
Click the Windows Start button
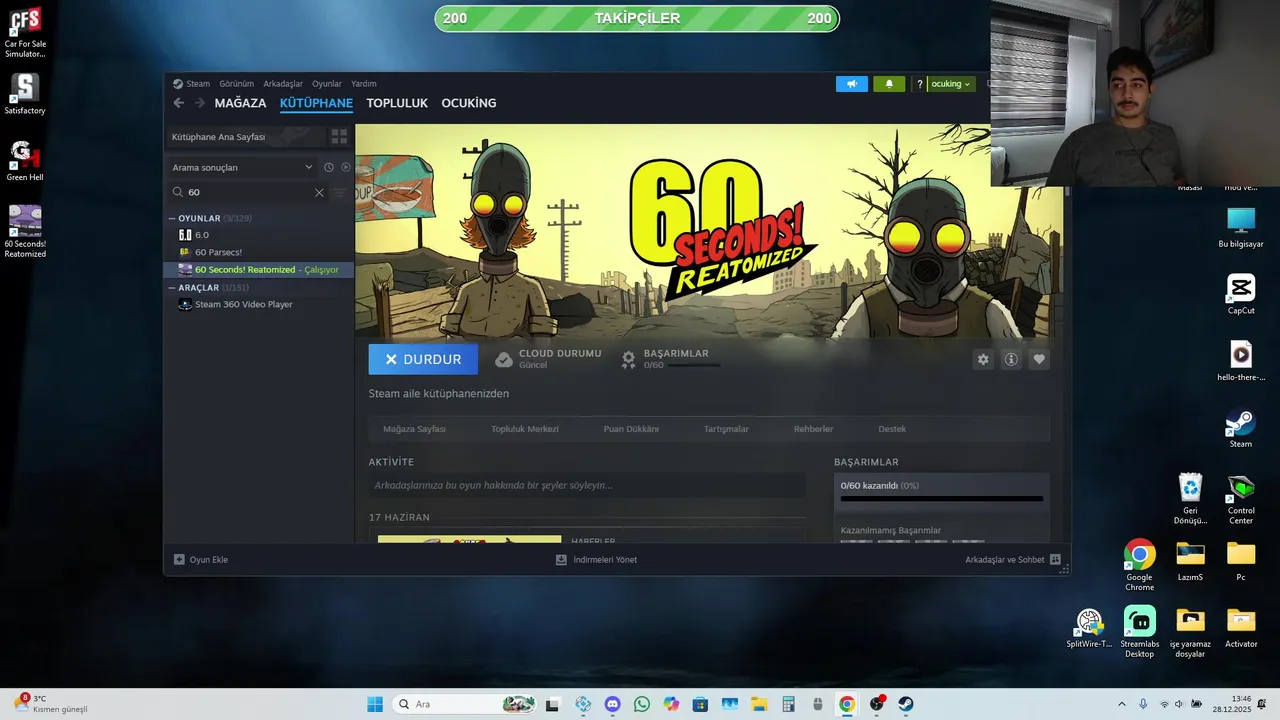click(375, 704)
